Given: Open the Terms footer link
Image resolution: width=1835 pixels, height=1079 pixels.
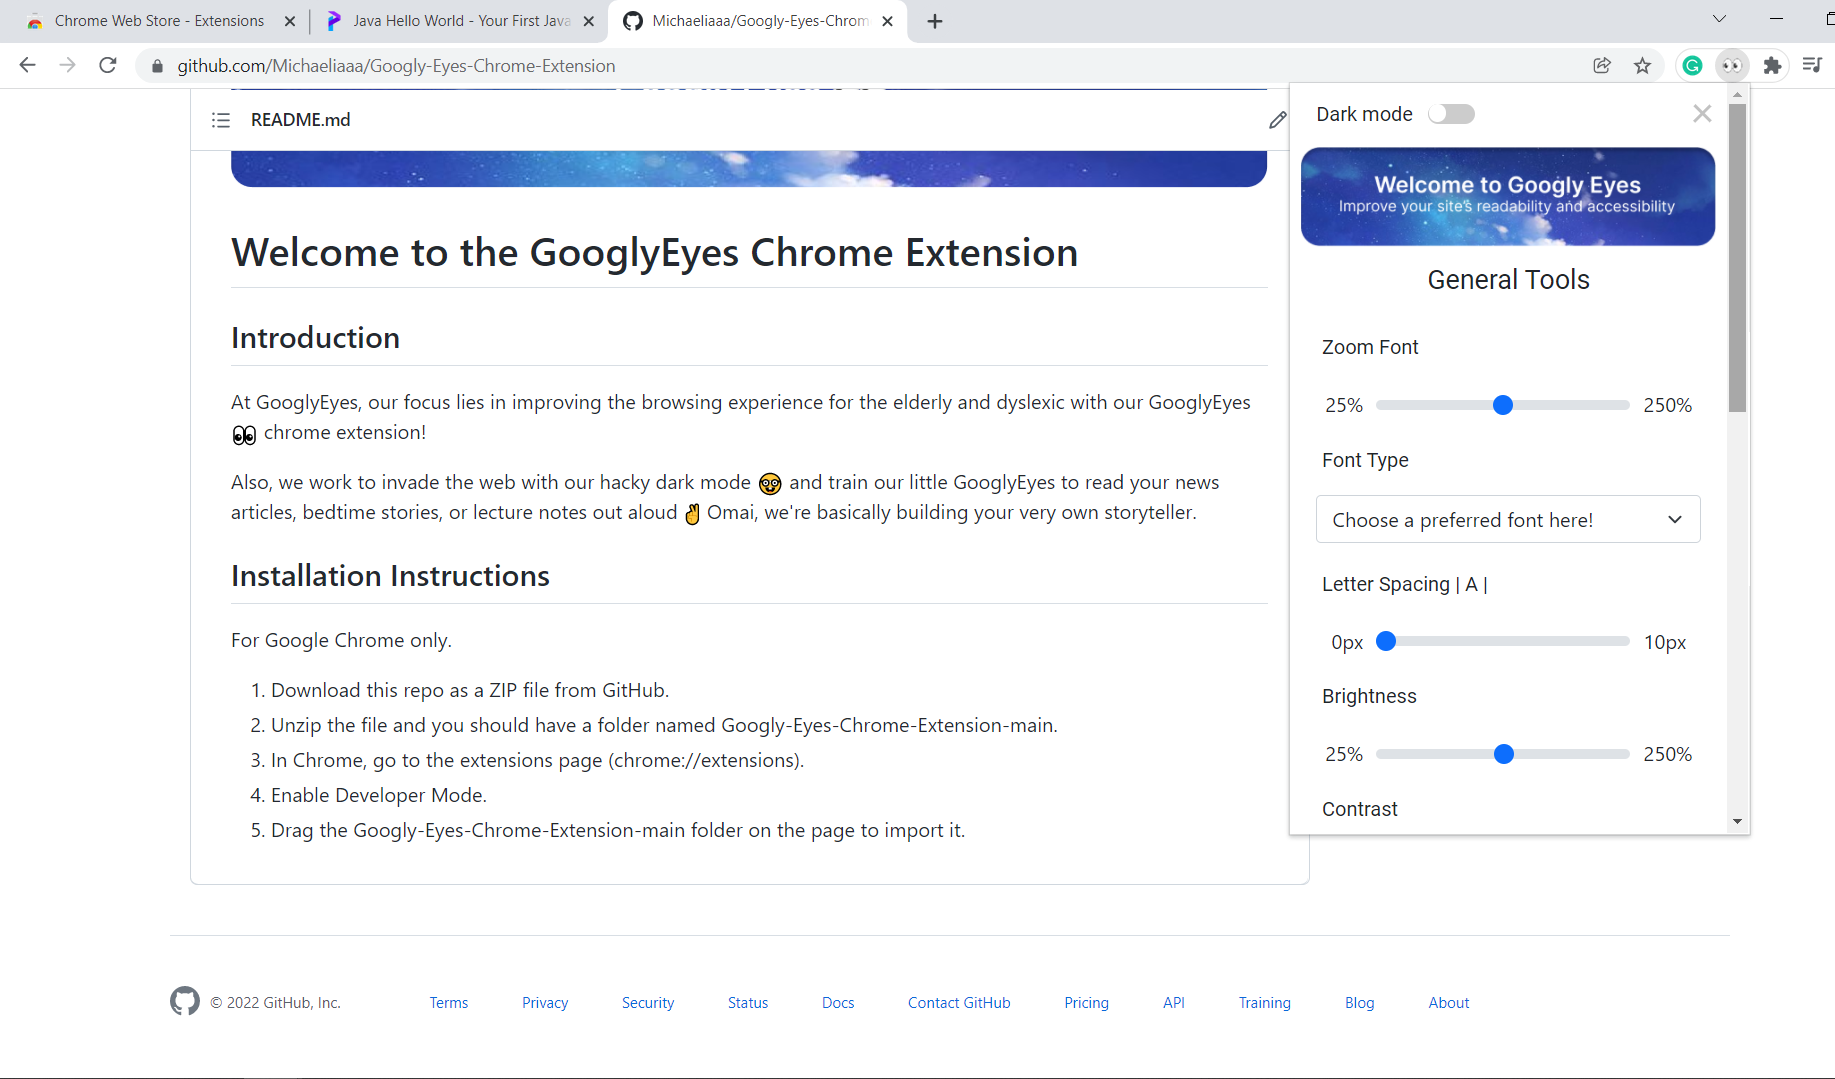Looking at the screenshot, I should coord(449,1003).
